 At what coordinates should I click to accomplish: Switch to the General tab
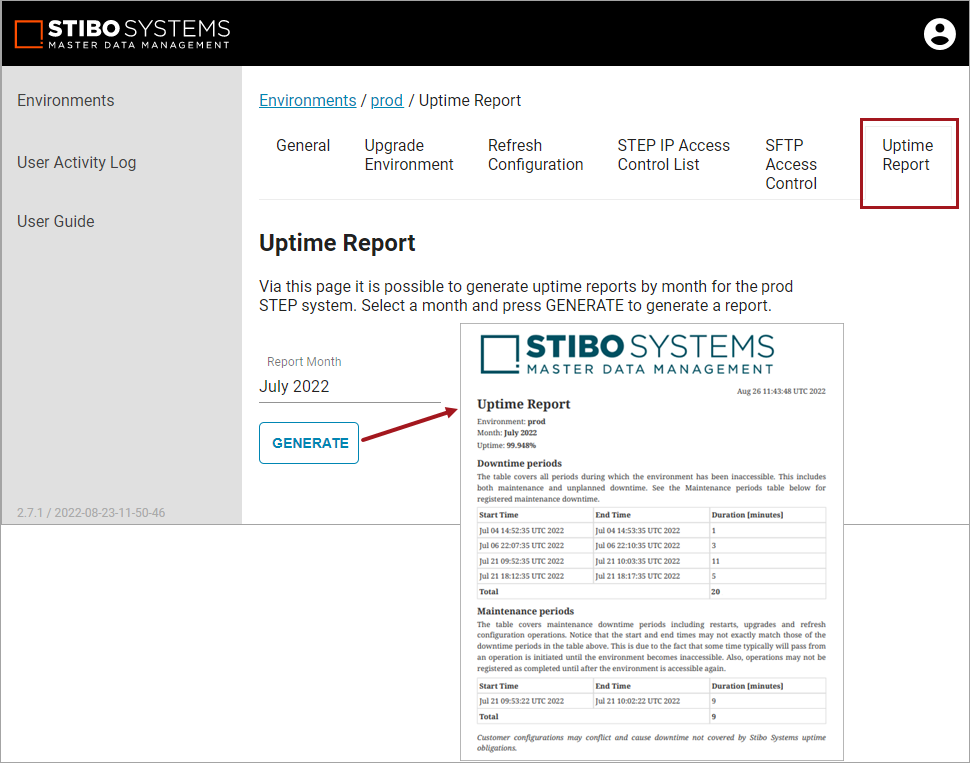coord(303,146)
